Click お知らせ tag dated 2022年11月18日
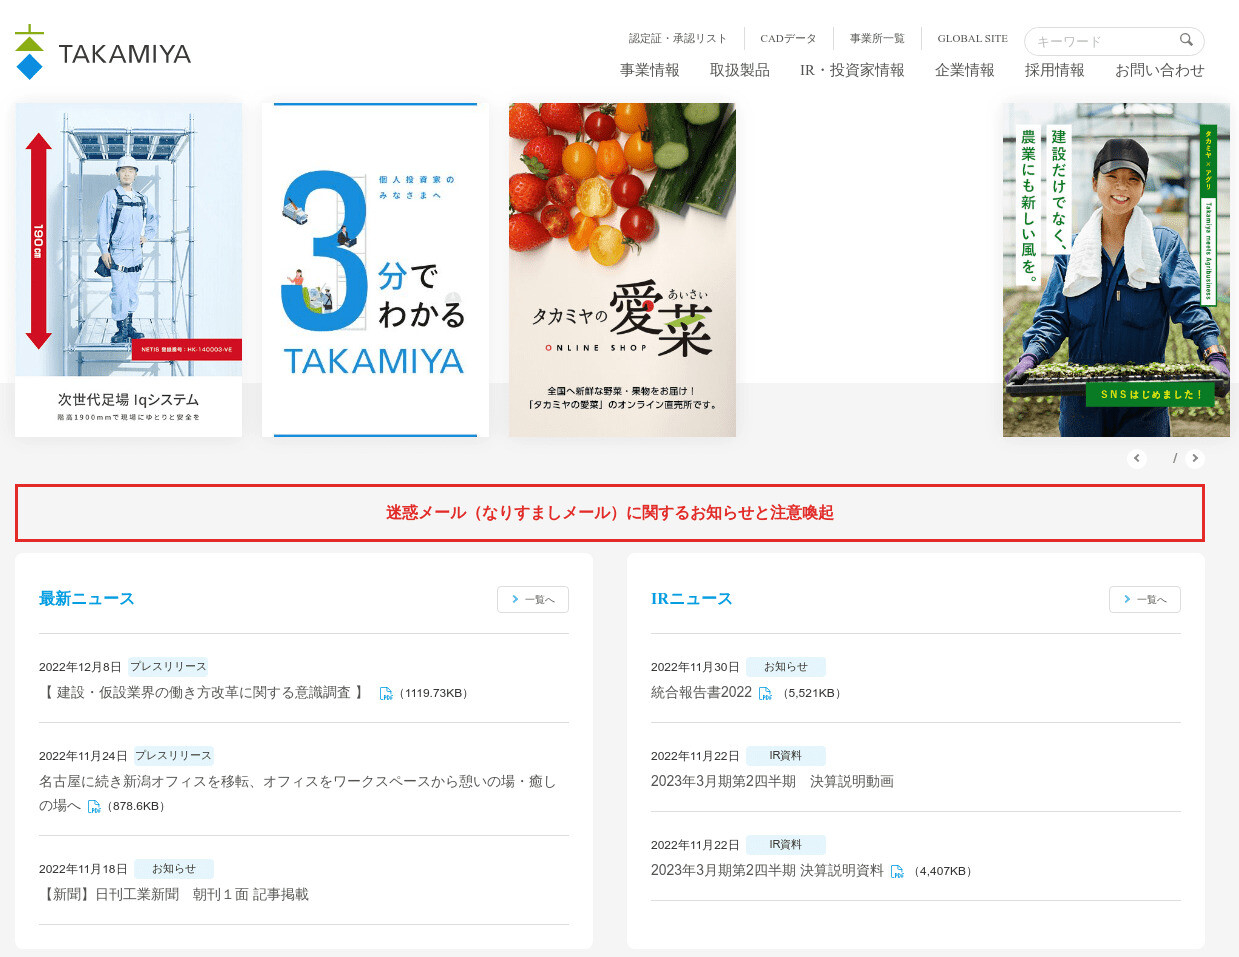The height and width of the screenshot is (957, 1239). pos(174,869)
